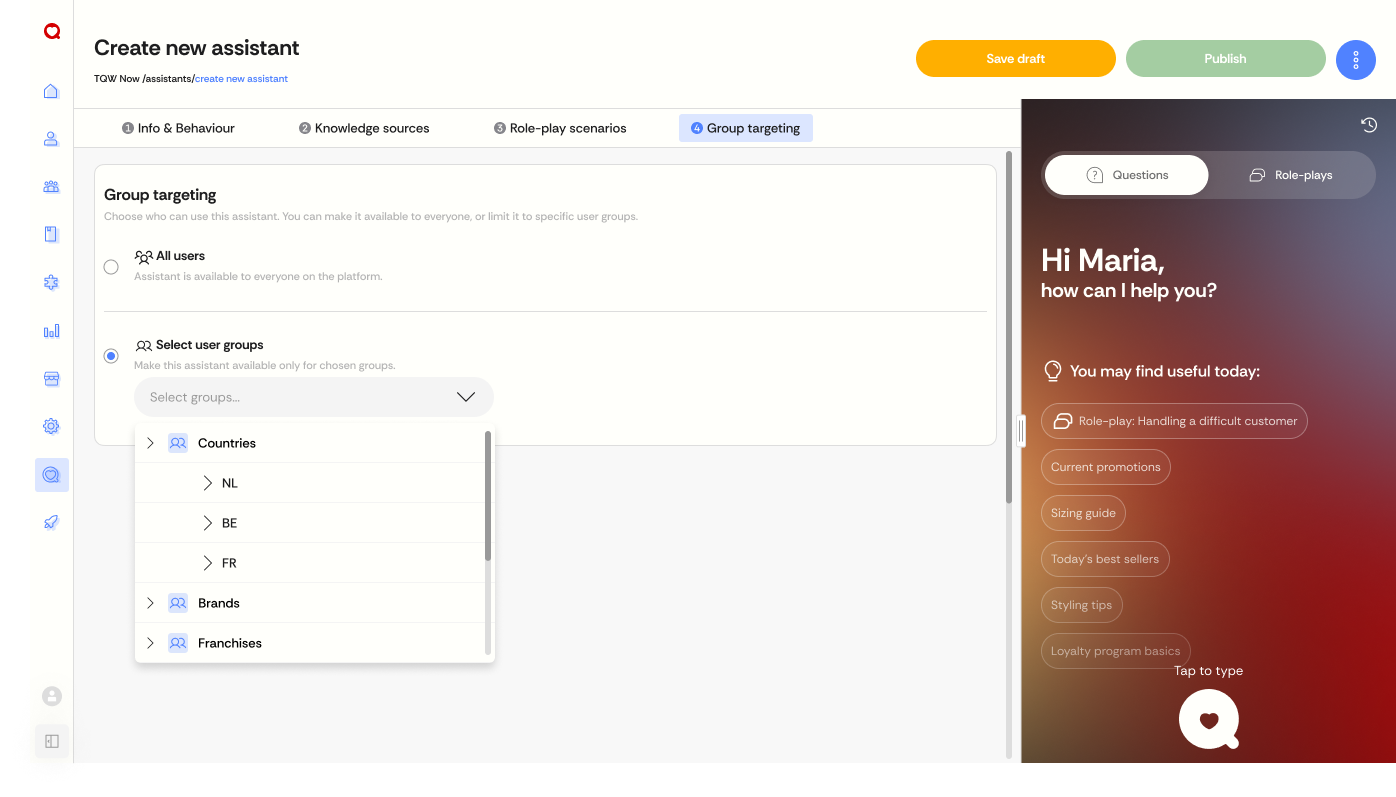Image resolution: width=1396 pixels, height=797 pixels.
Task: Select the user groups icon in the sidebar
Action: pos(51,186)
